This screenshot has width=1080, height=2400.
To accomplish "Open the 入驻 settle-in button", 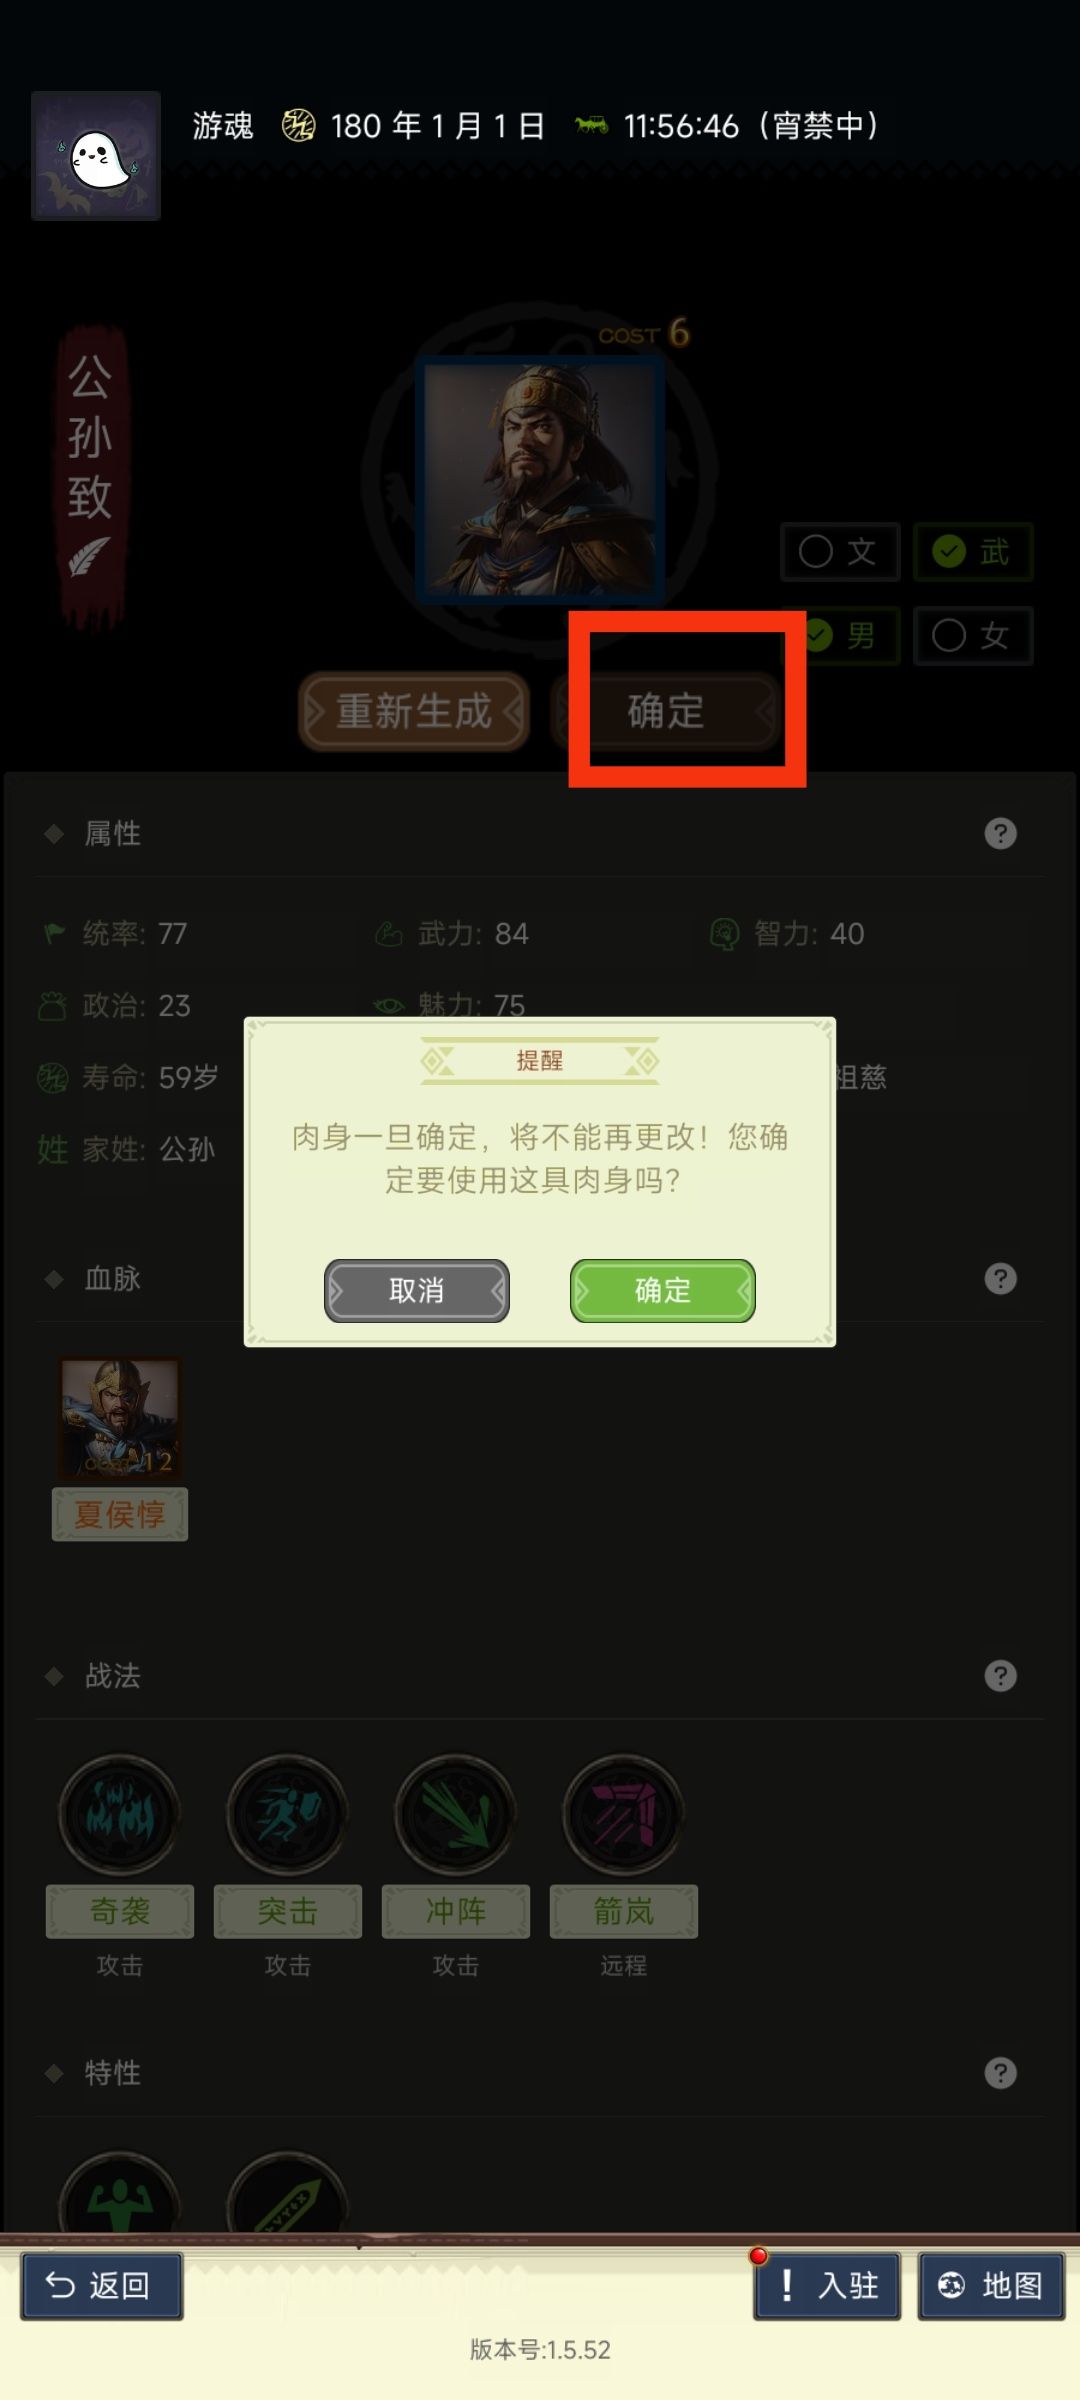I will click(x=828, y=2285).
